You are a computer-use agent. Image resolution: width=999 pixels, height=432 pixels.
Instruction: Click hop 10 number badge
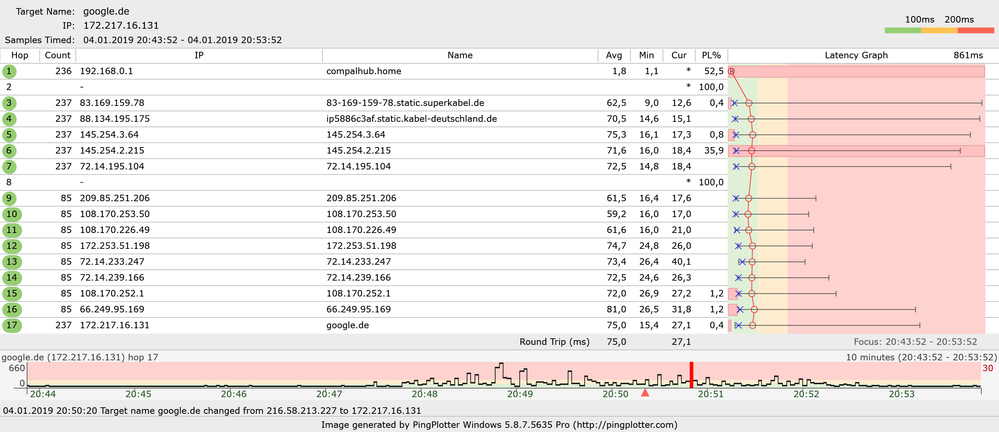[12, 214]
